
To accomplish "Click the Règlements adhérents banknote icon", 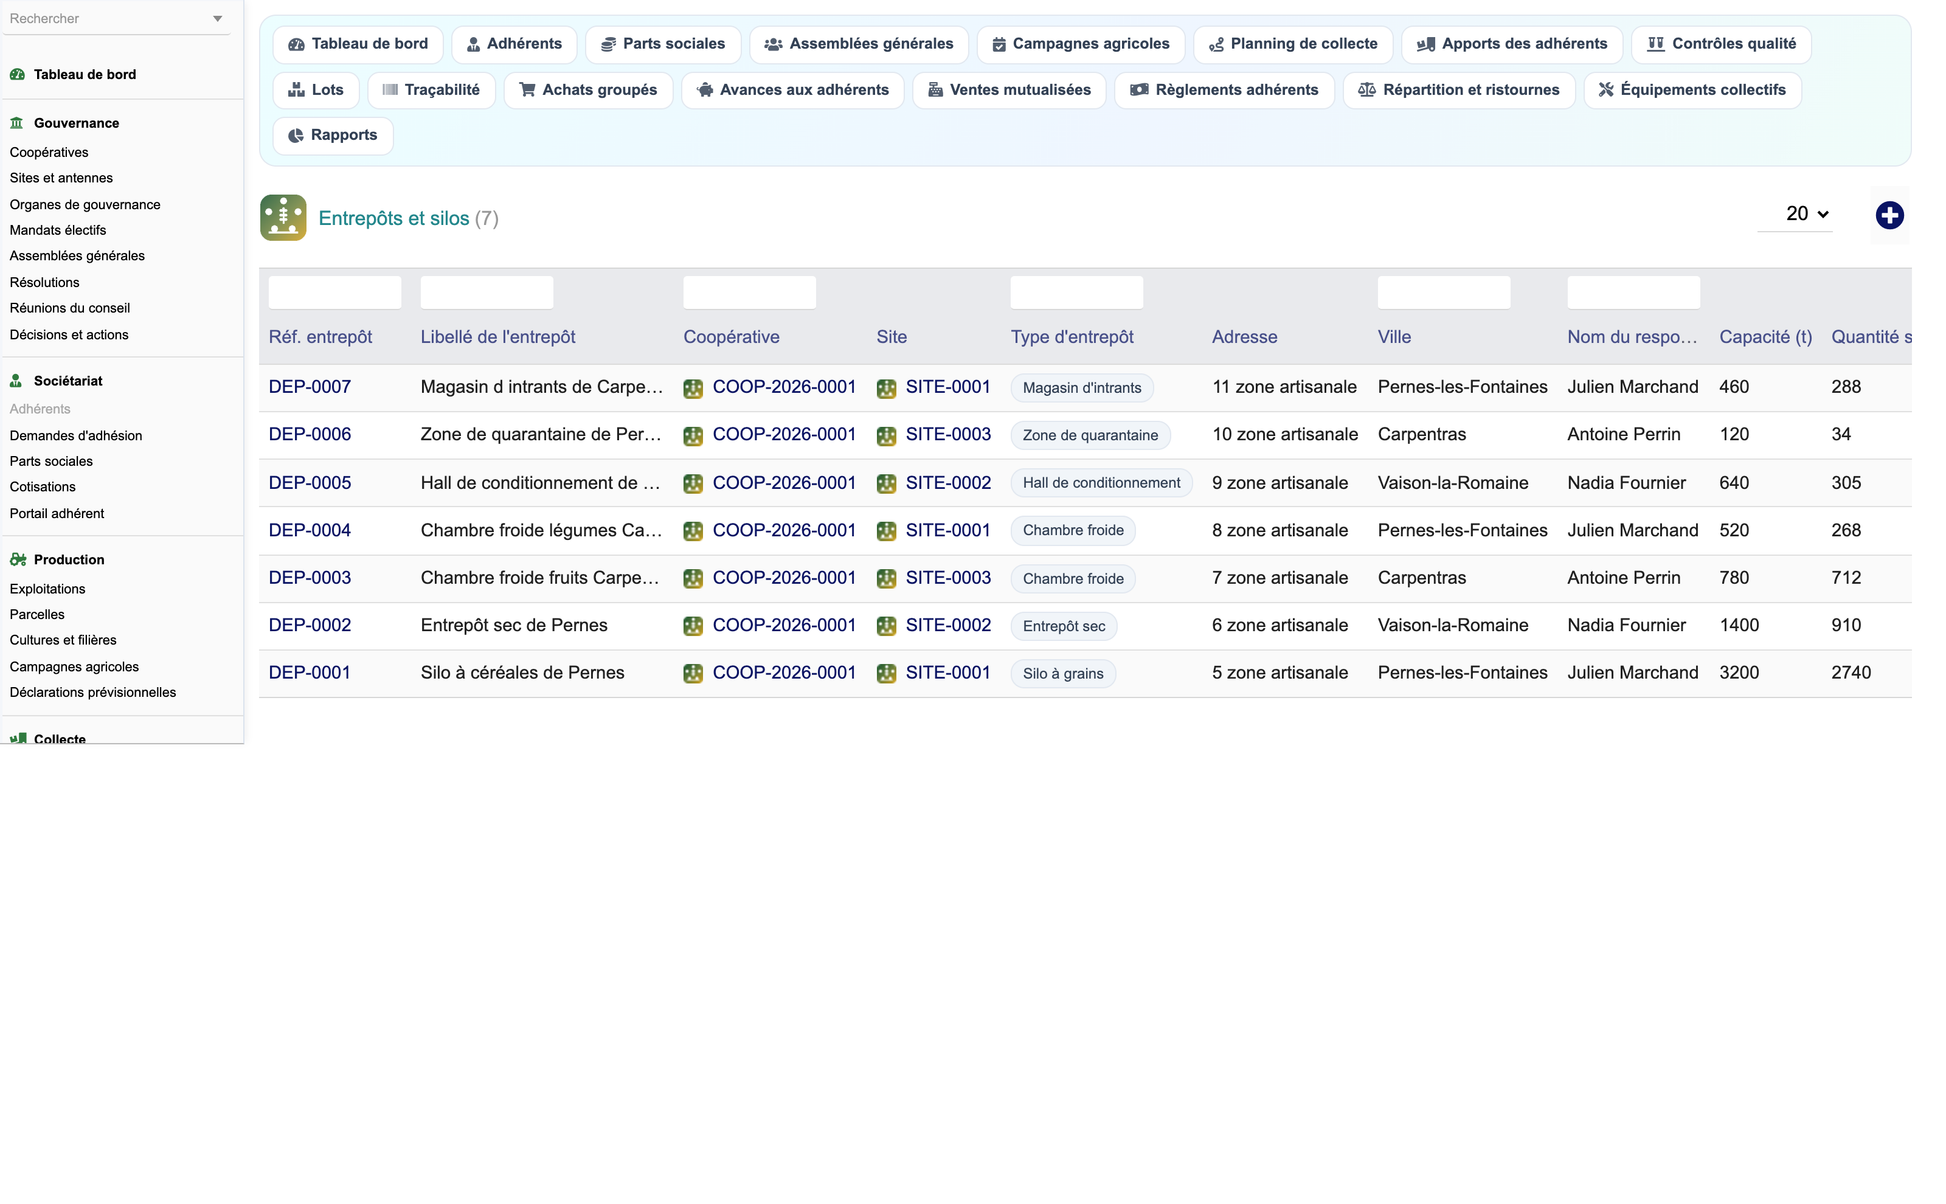I will (1139, 90).
